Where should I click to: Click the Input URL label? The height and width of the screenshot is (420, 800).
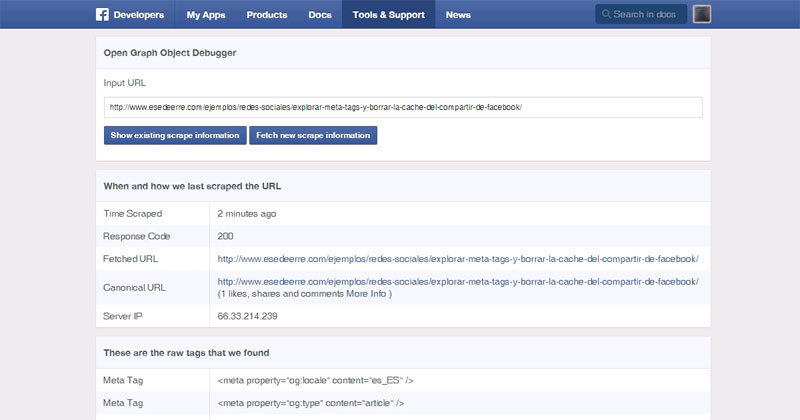point(124,83)
